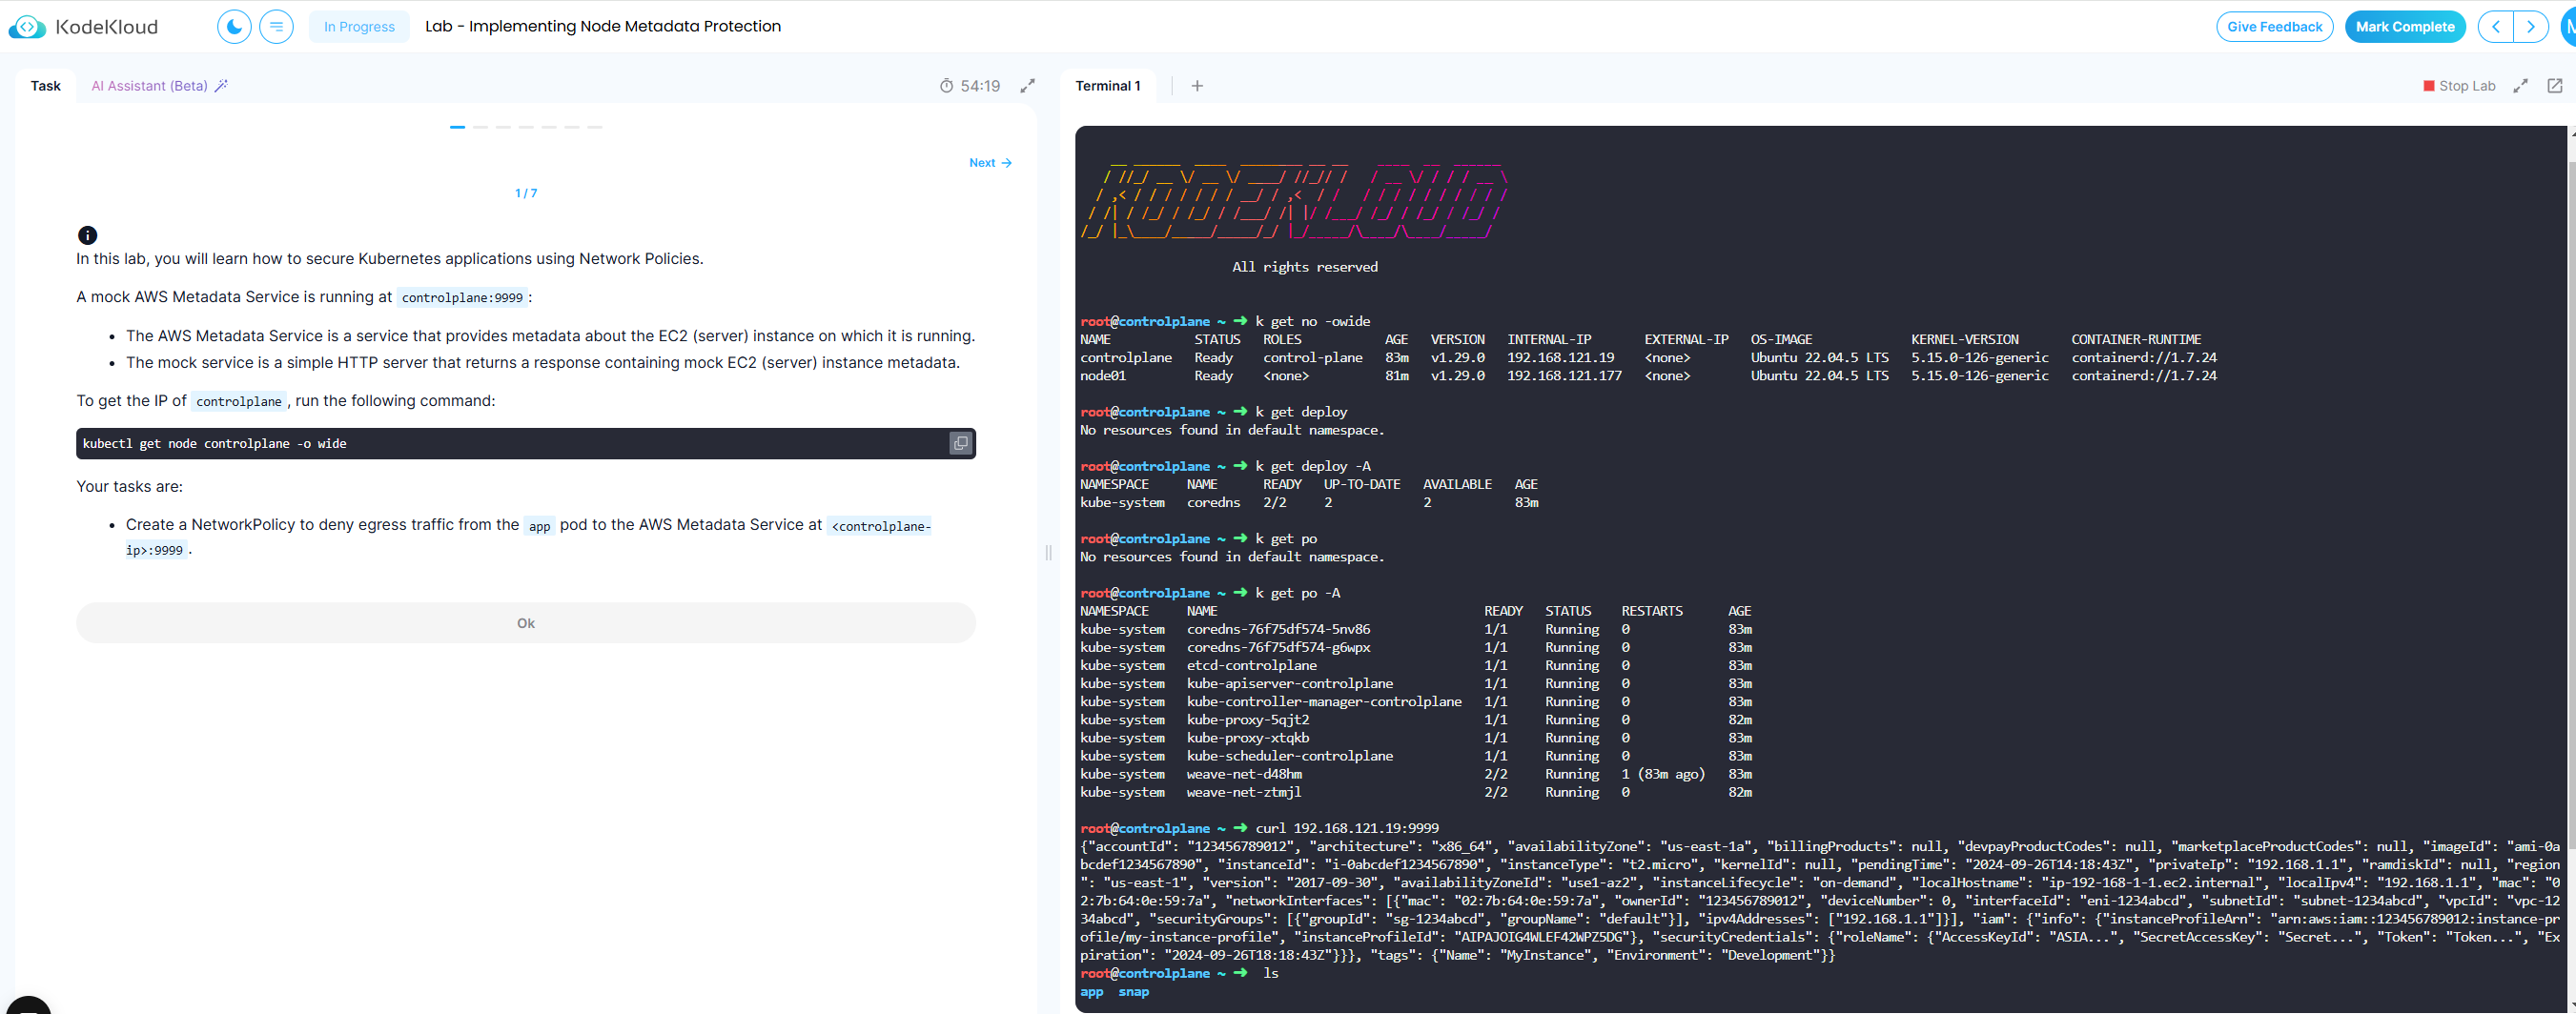This screenshot has width=2576, height=1014.
Task: Click the first task progress dash
Action: 457,127
